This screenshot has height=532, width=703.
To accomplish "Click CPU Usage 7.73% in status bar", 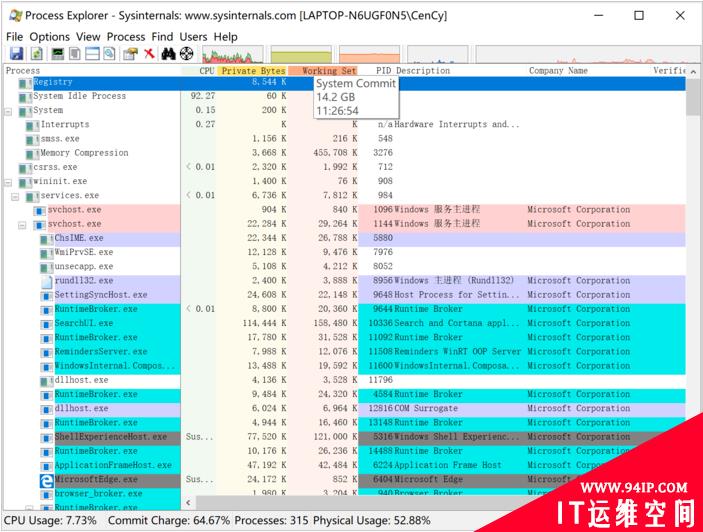I will click(x=50, y=521).
